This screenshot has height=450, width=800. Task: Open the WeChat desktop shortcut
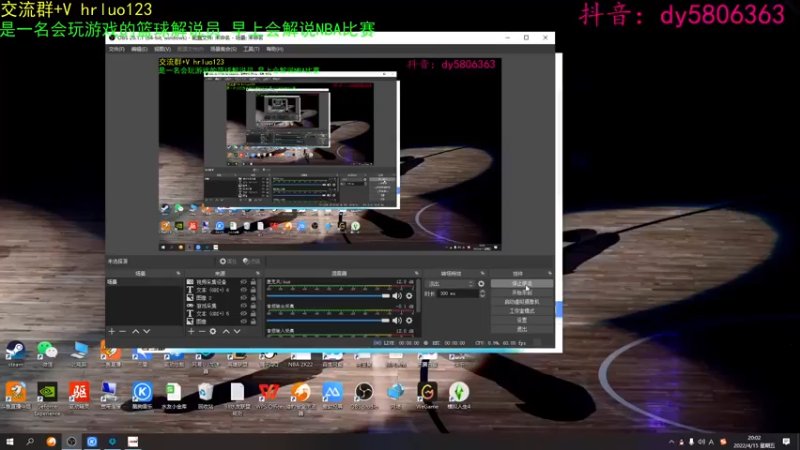[x=47, y=353]
